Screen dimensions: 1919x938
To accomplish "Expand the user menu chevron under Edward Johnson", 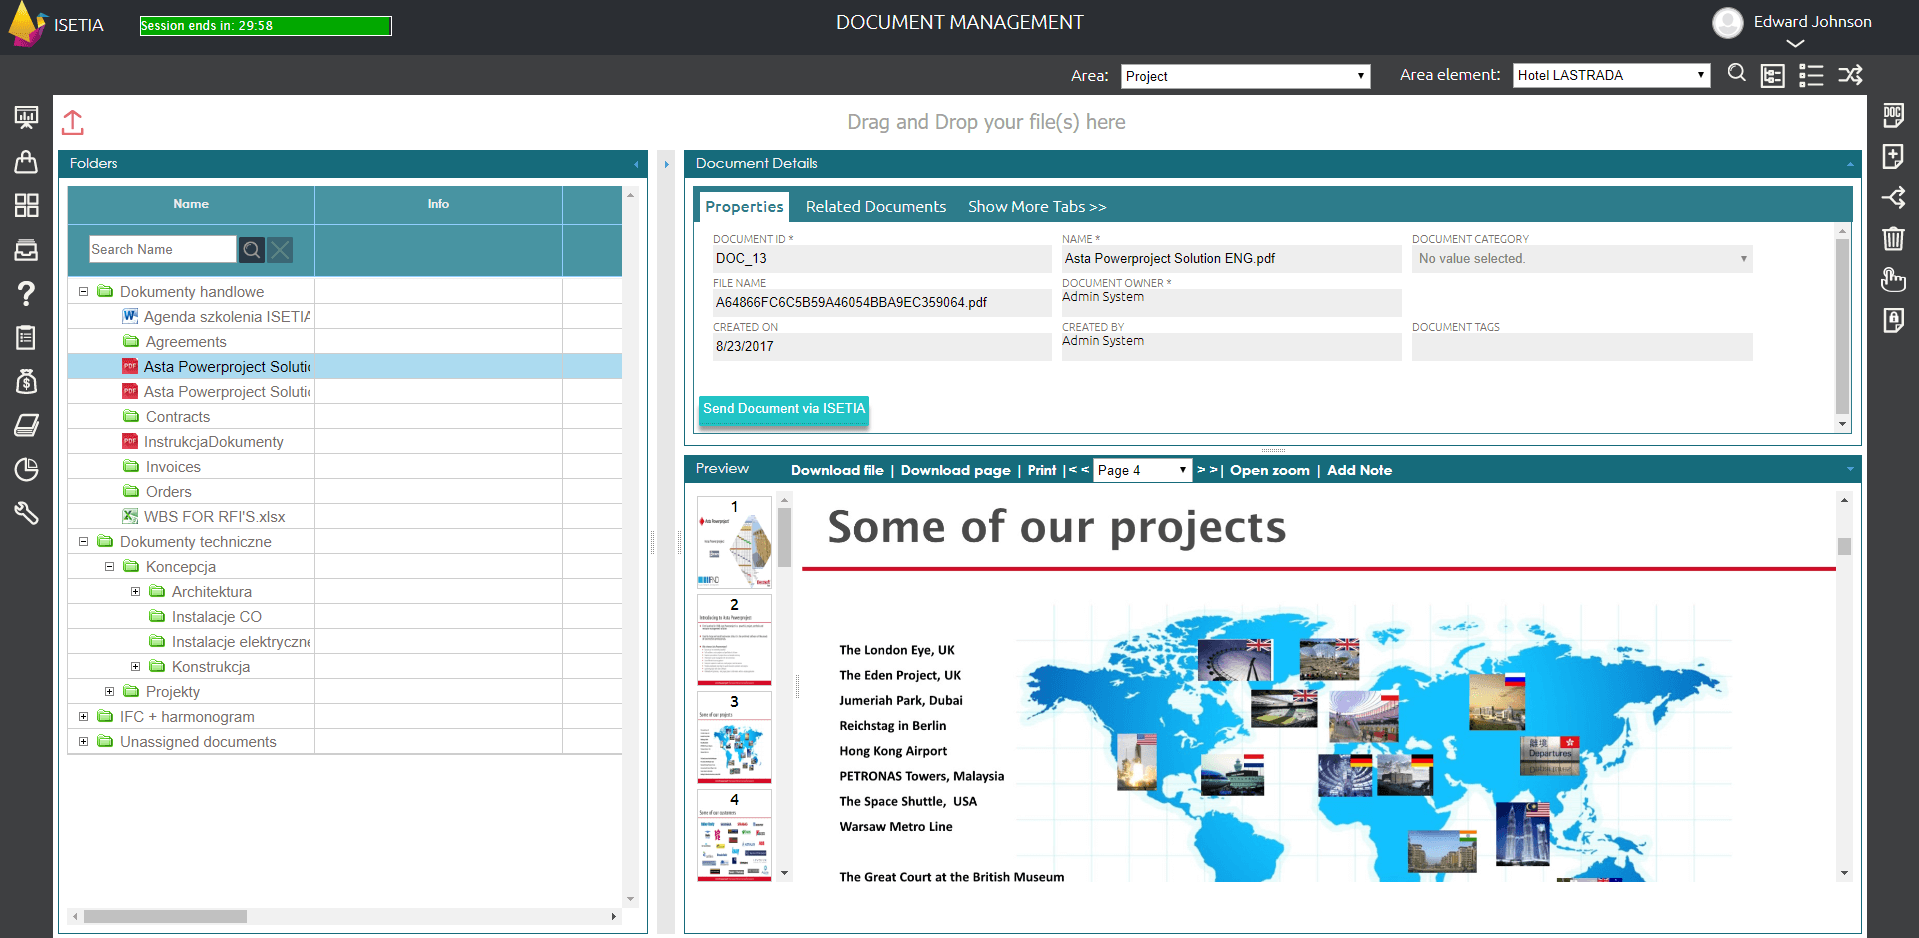I will (x=1795, y=43).
